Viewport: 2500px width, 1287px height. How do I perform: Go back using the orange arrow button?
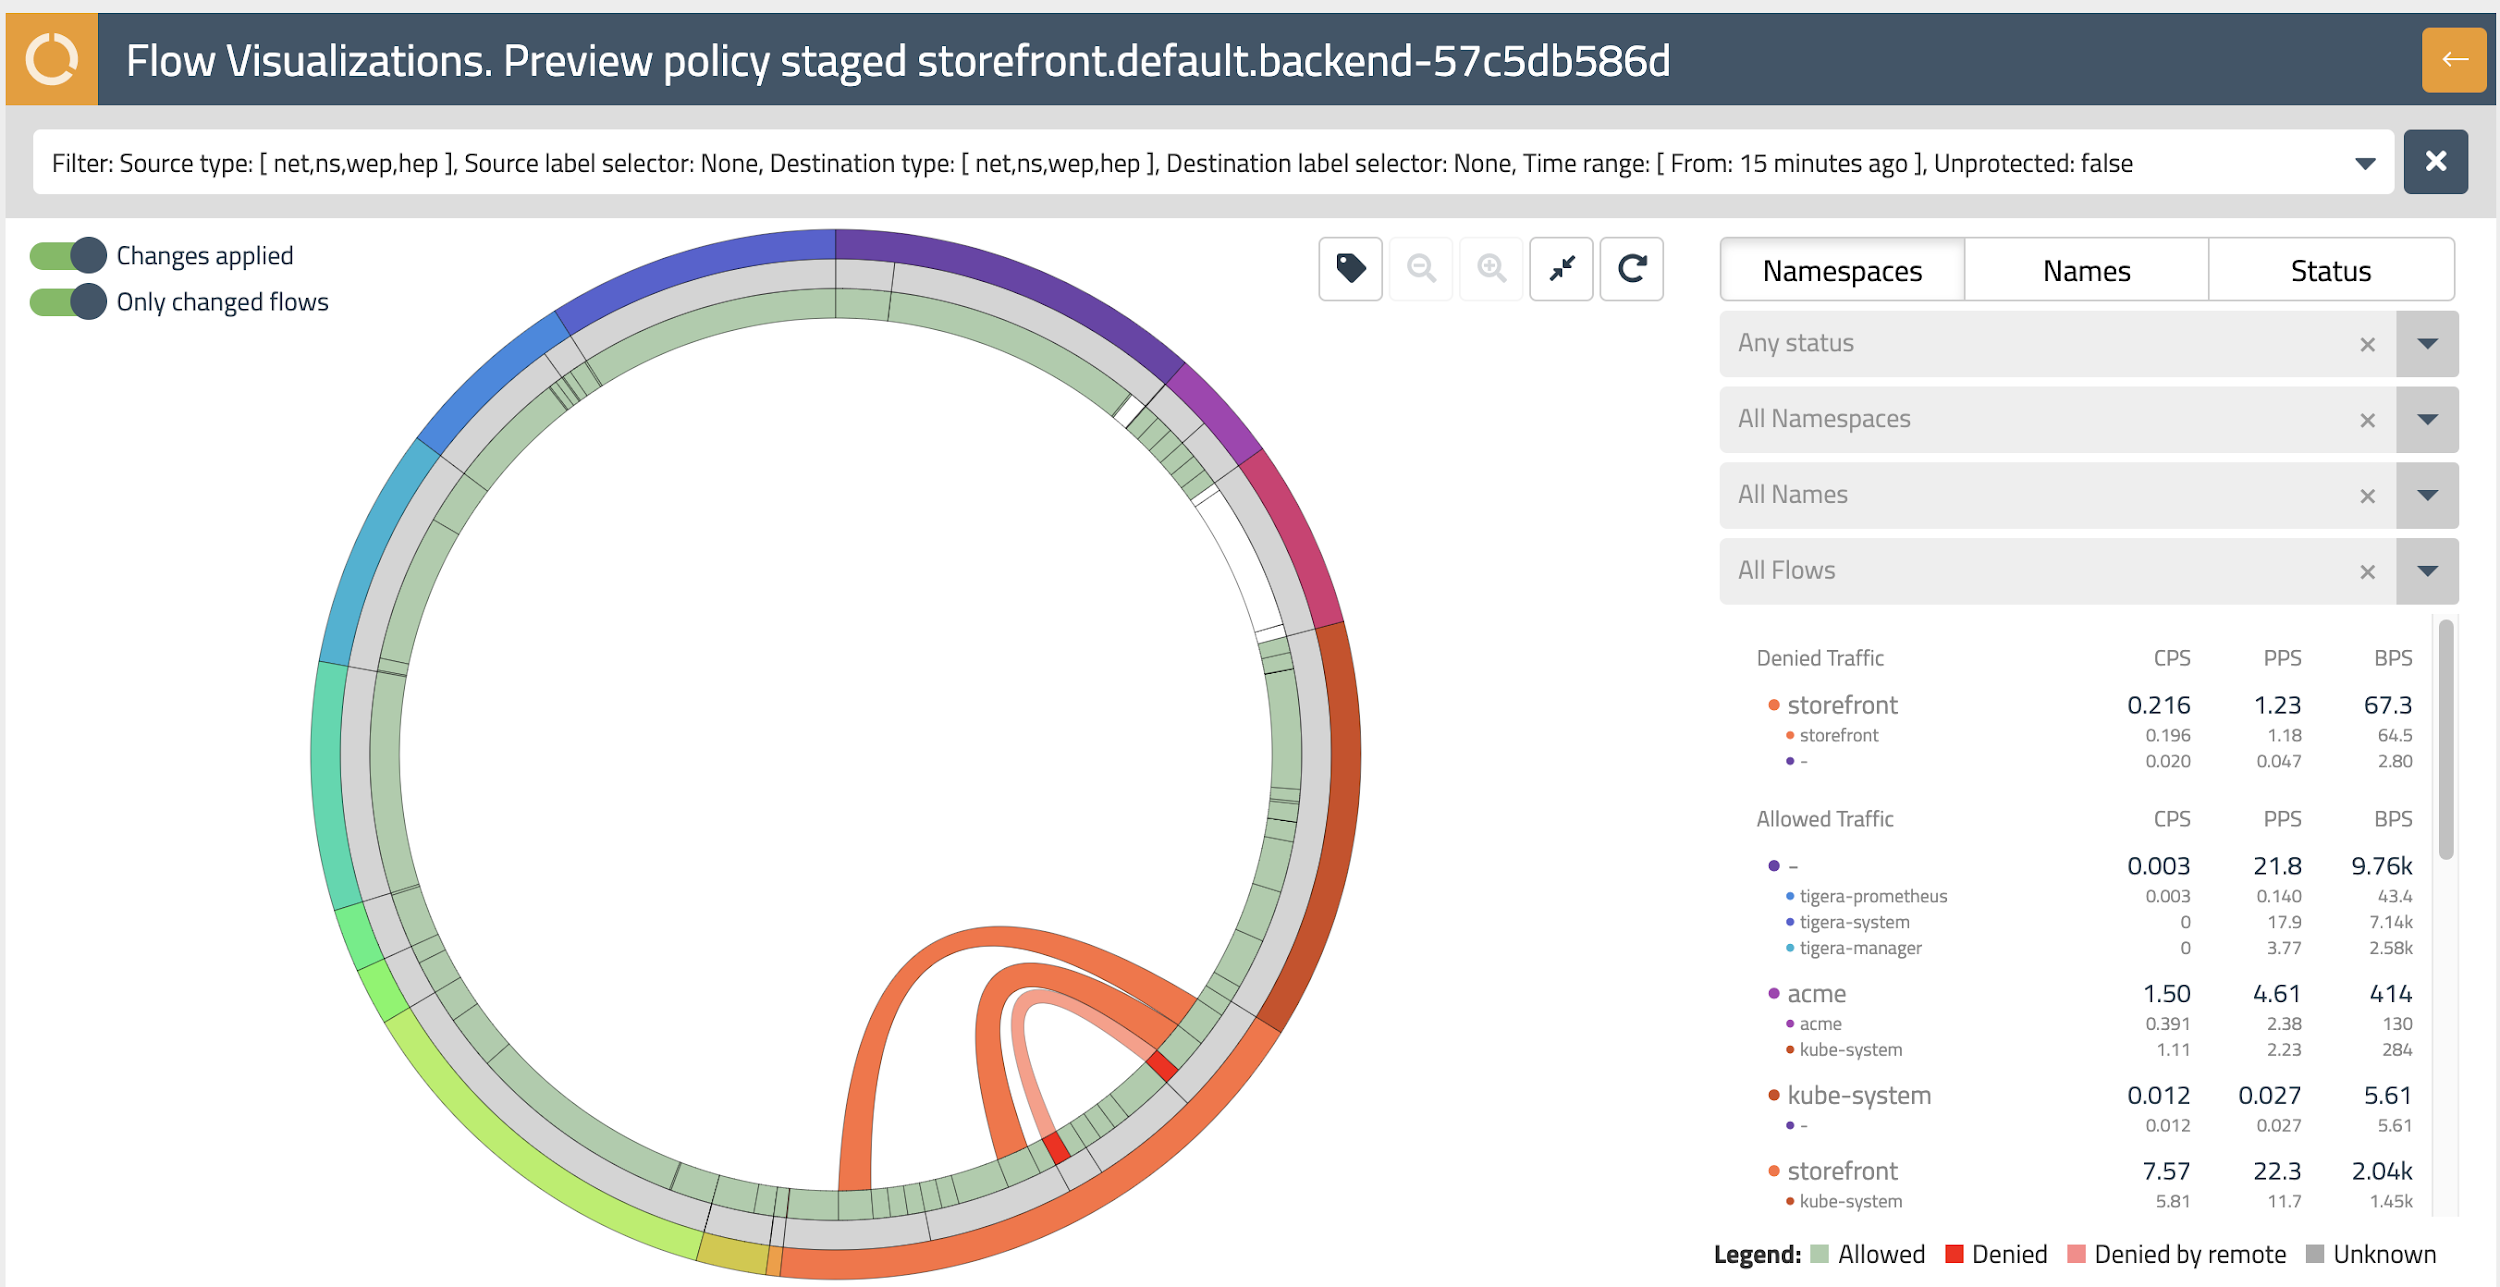tap(2453, 60)
